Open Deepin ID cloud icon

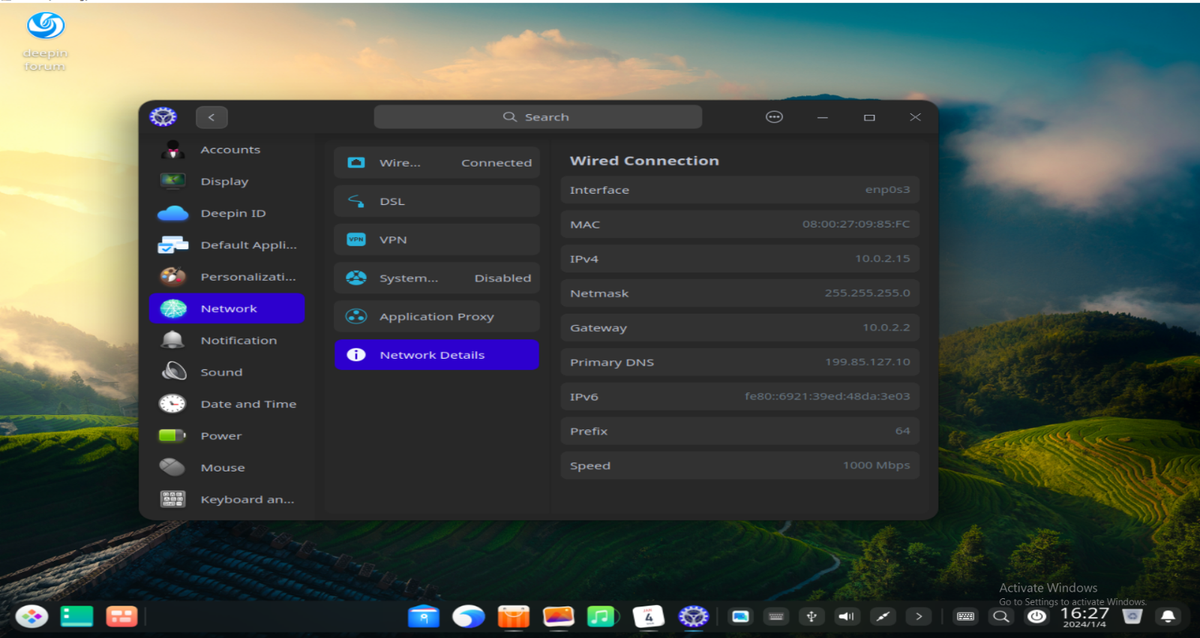[173, 213]
